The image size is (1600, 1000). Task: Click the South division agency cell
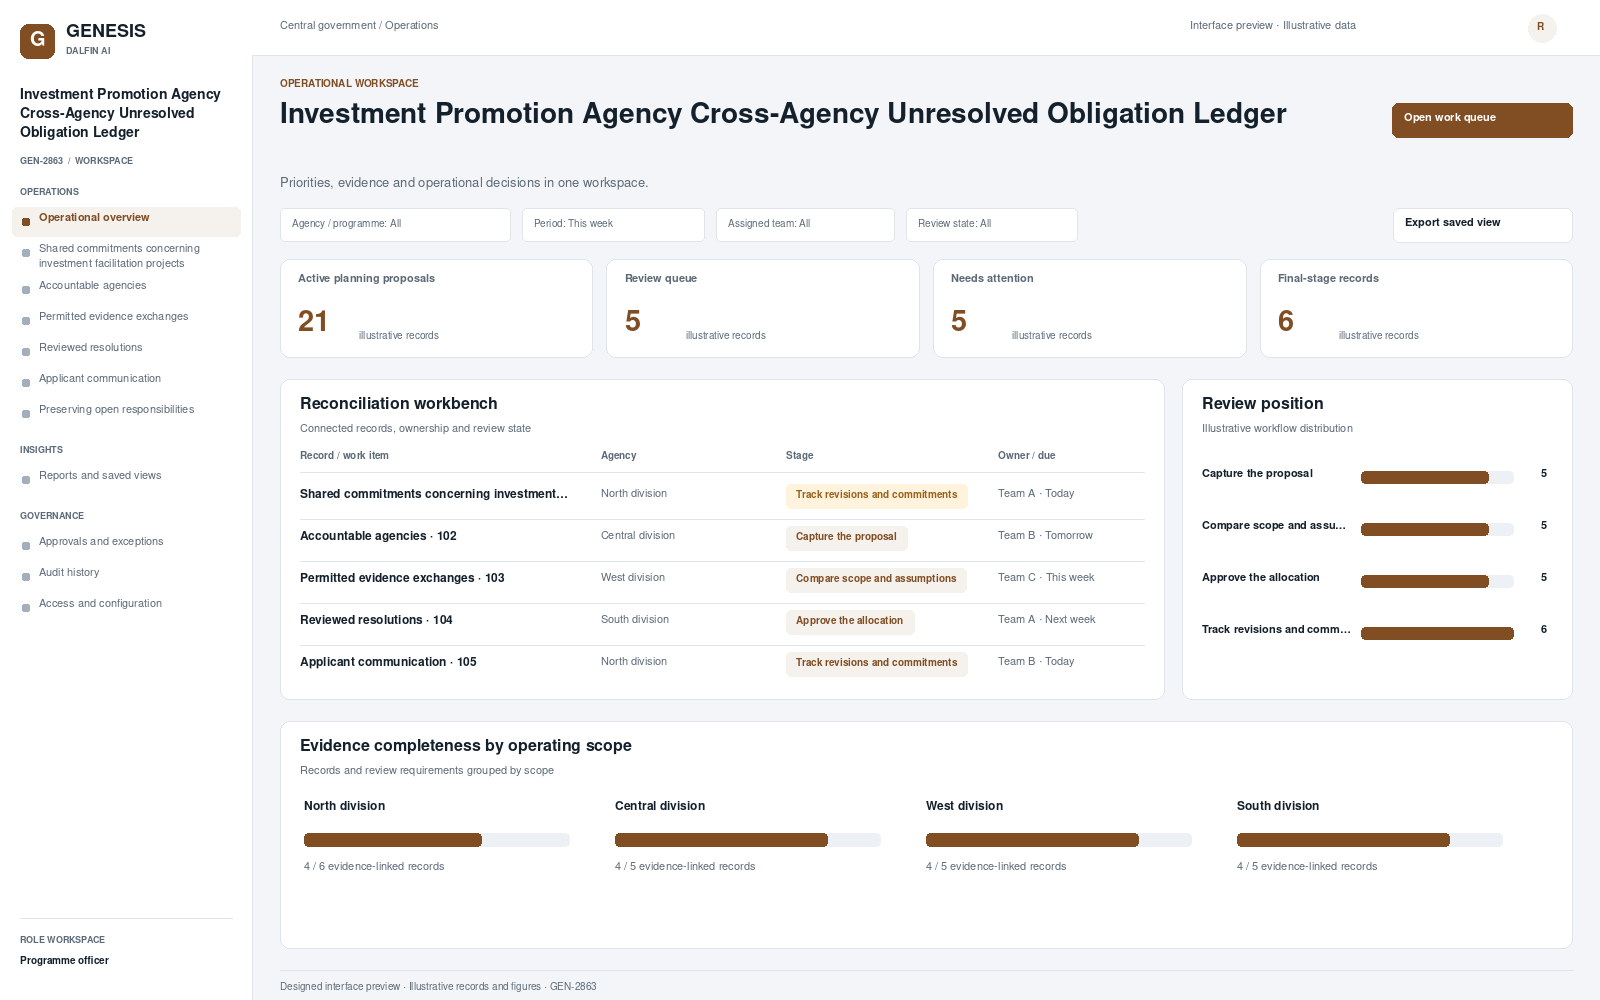point(635,620)
